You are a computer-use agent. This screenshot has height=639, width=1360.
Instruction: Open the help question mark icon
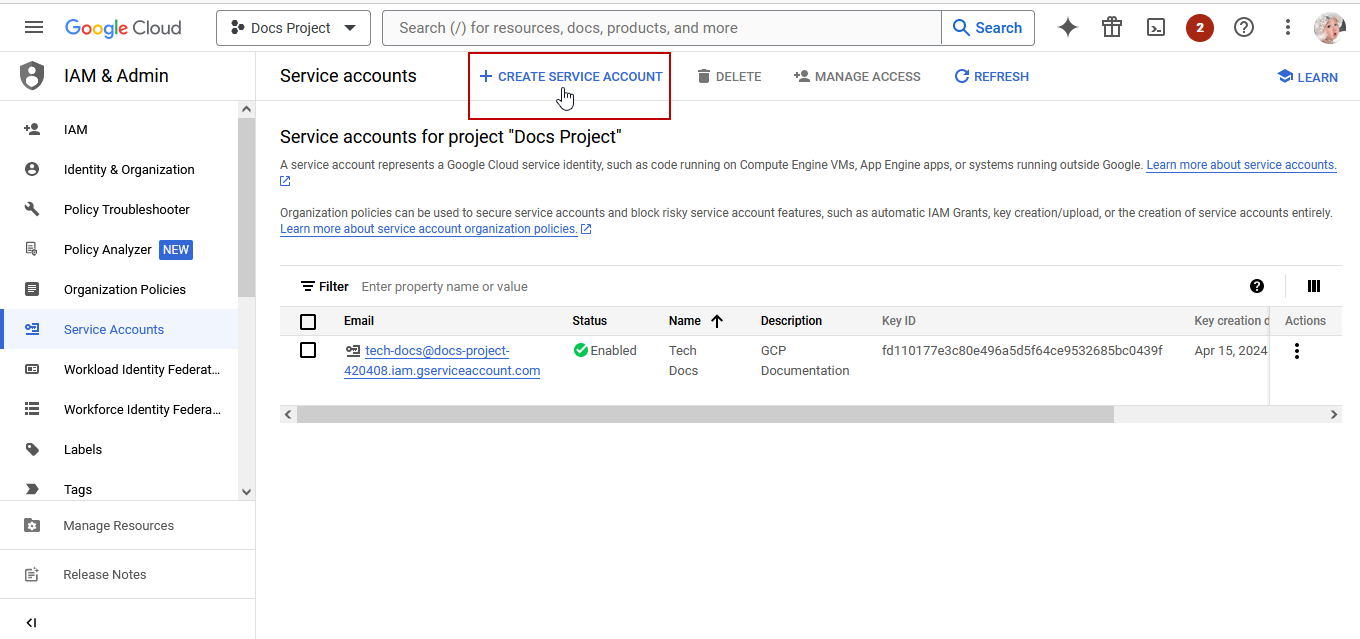[1244, 27]
